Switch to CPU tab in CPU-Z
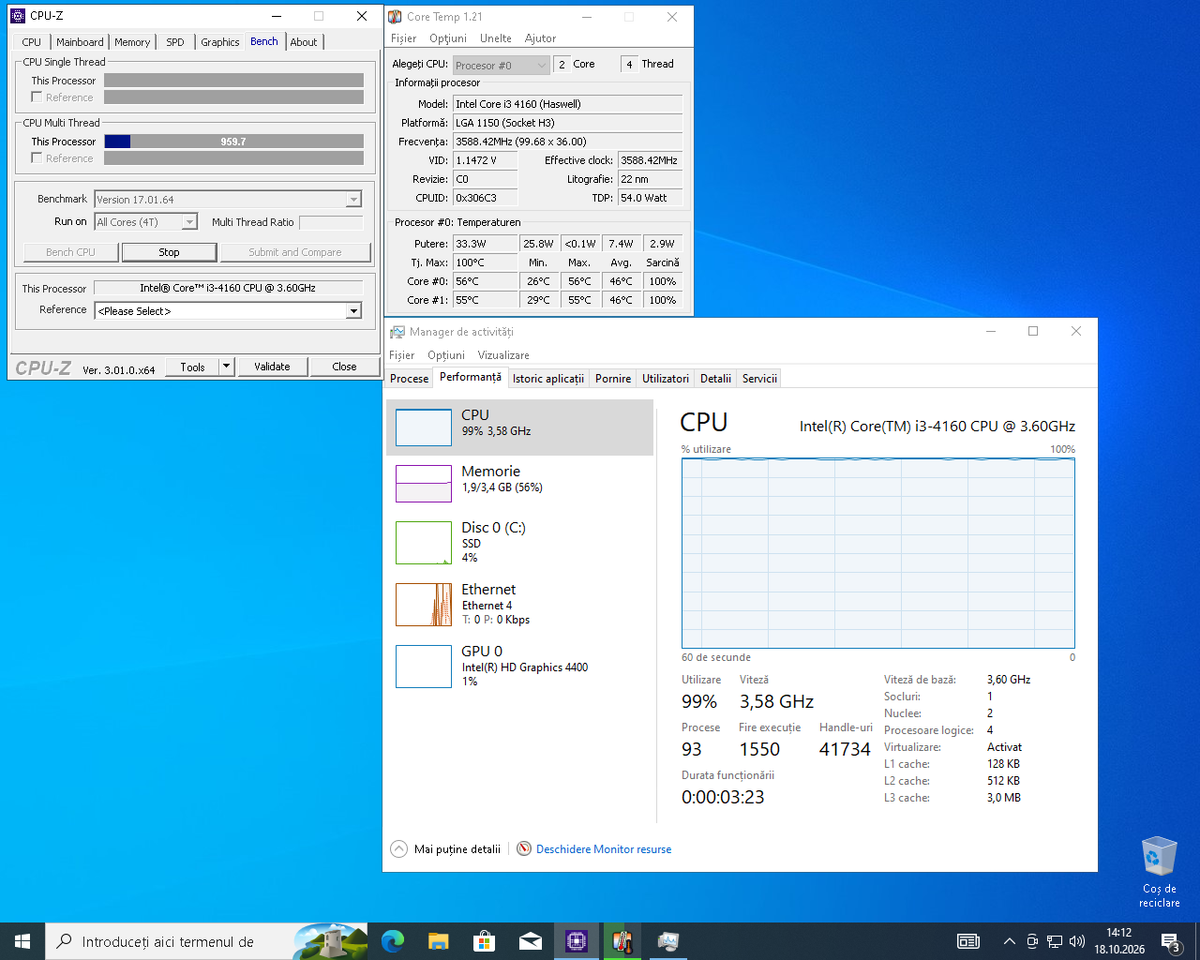The width and height of the screenshot is (1200, 960). click(32, 42)
